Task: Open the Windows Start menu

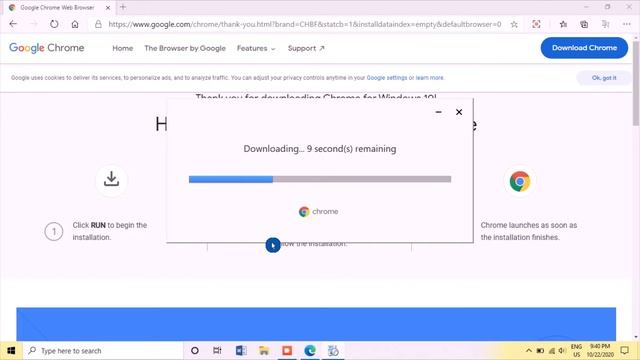Action: [11, 351]
